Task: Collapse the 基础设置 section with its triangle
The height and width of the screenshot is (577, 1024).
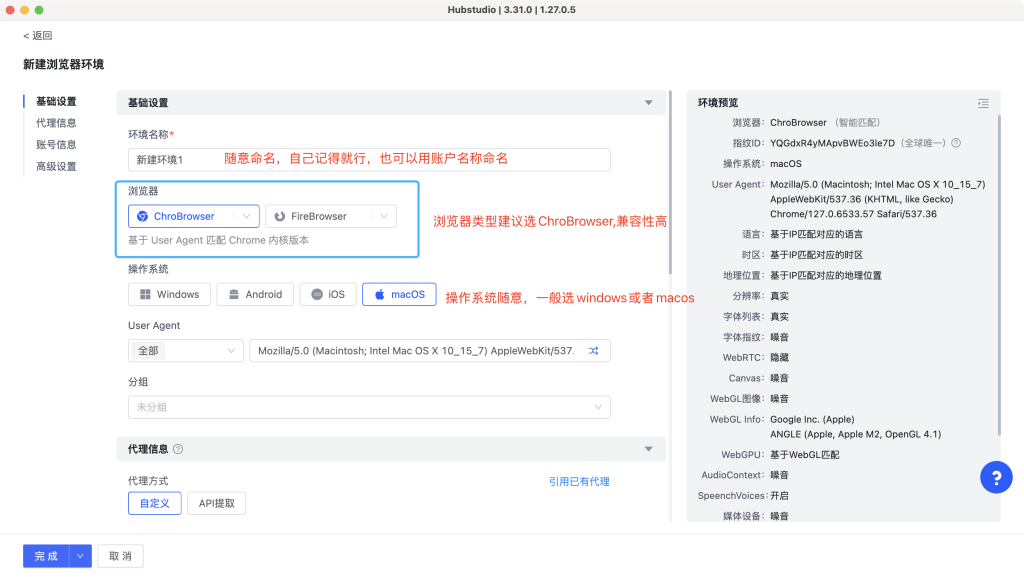Action: tap(648, 103)
